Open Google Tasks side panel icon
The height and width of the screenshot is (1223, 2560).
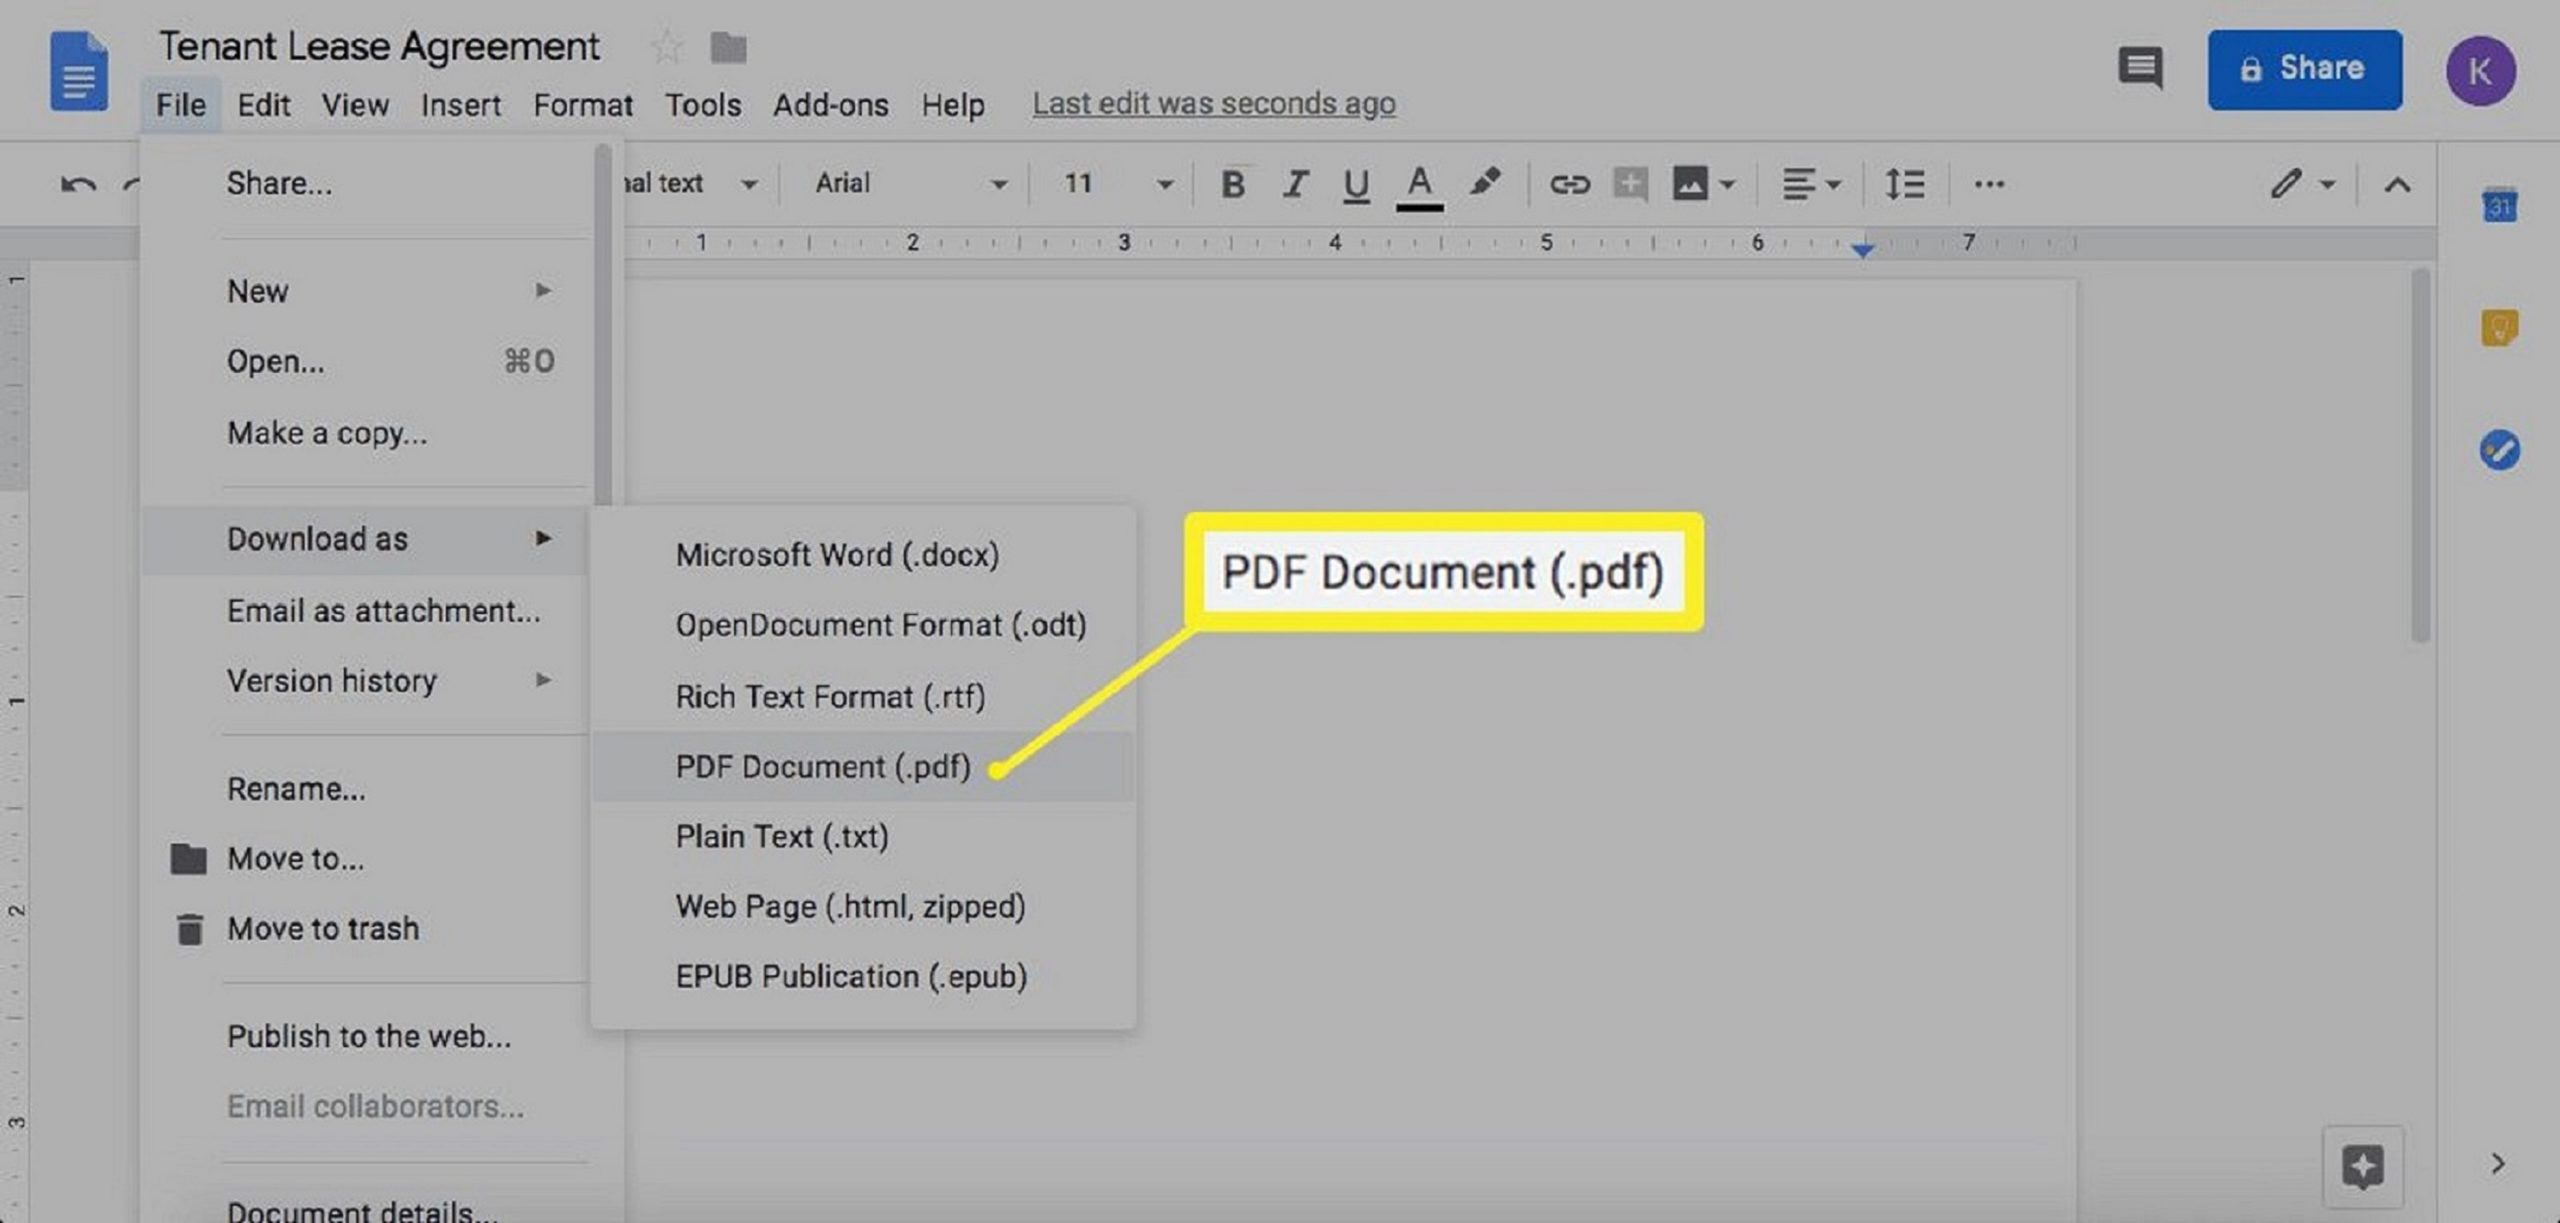point(2499,450)
